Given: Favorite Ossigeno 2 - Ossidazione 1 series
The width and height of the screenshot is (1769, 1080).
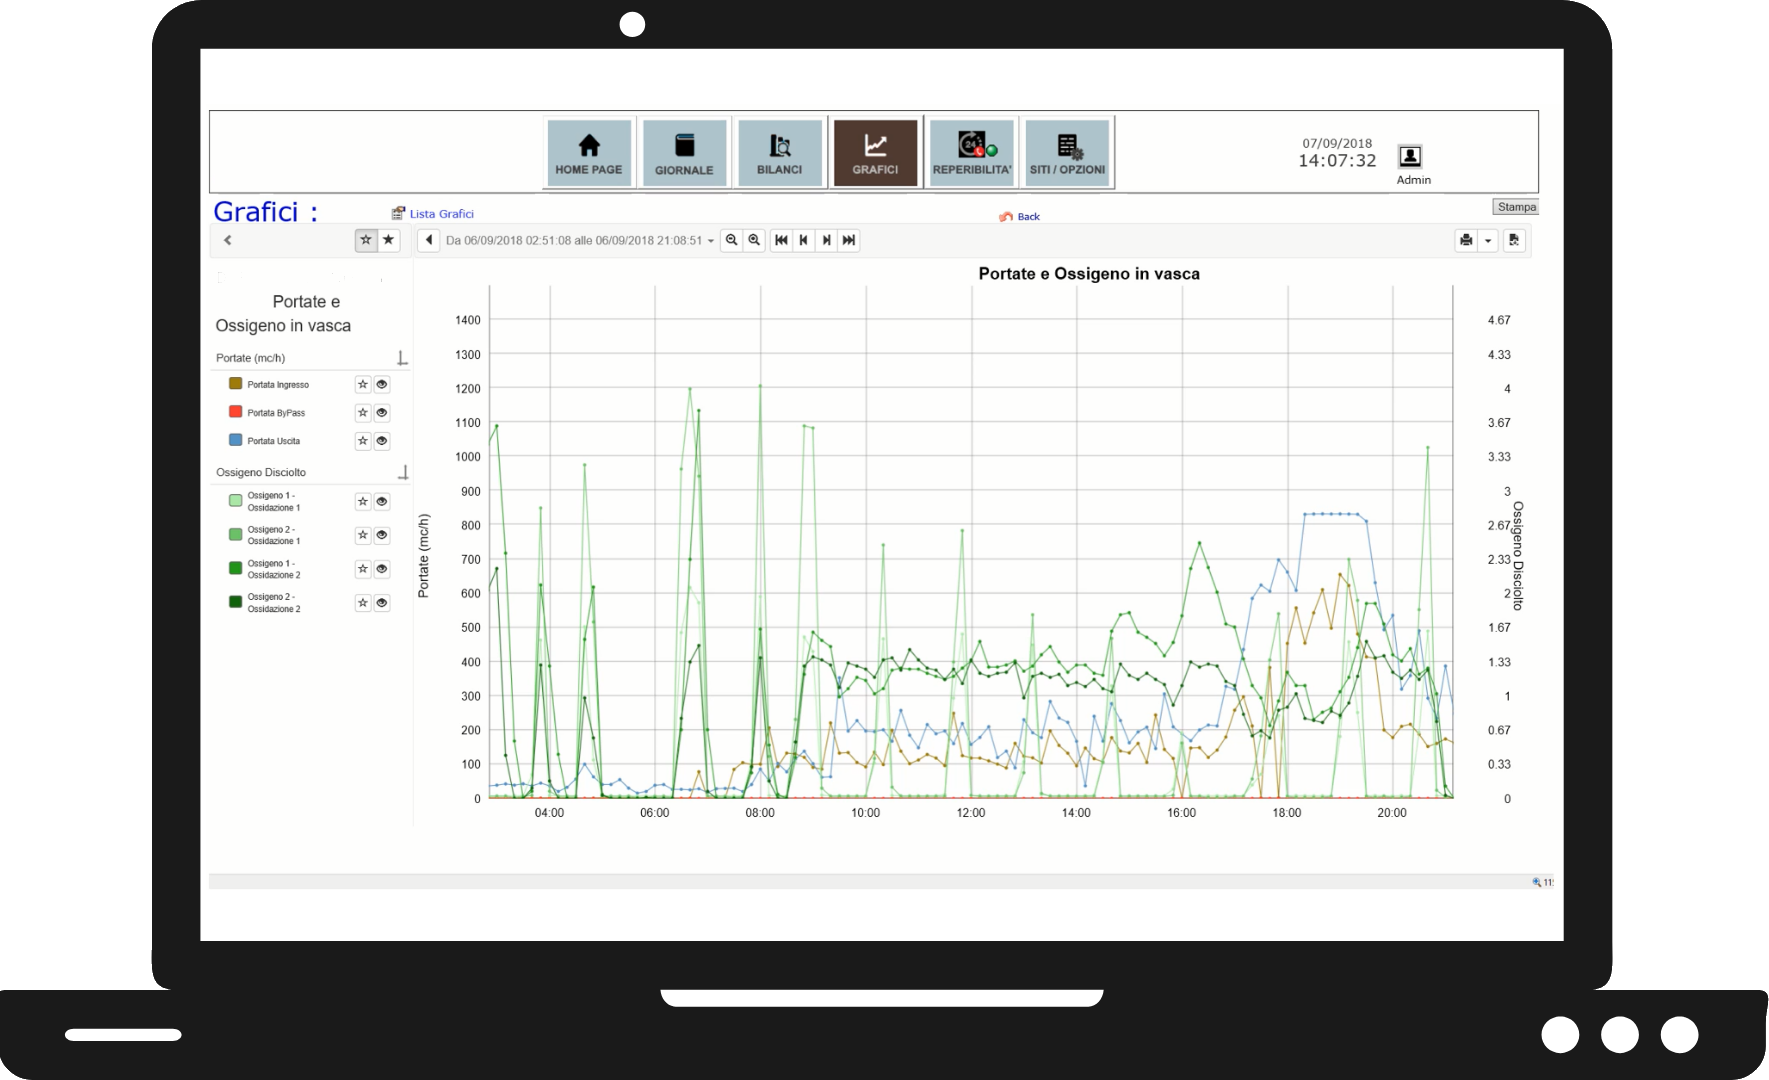Looking at the screenshot, I should click(363, 535).
